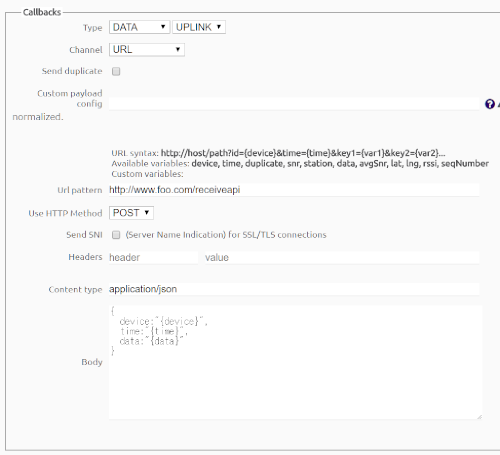Image resolution: width=500 pixels, height=455 pixels.
Task: Click the Url pattern input field
Action: [x=294, y=190]
